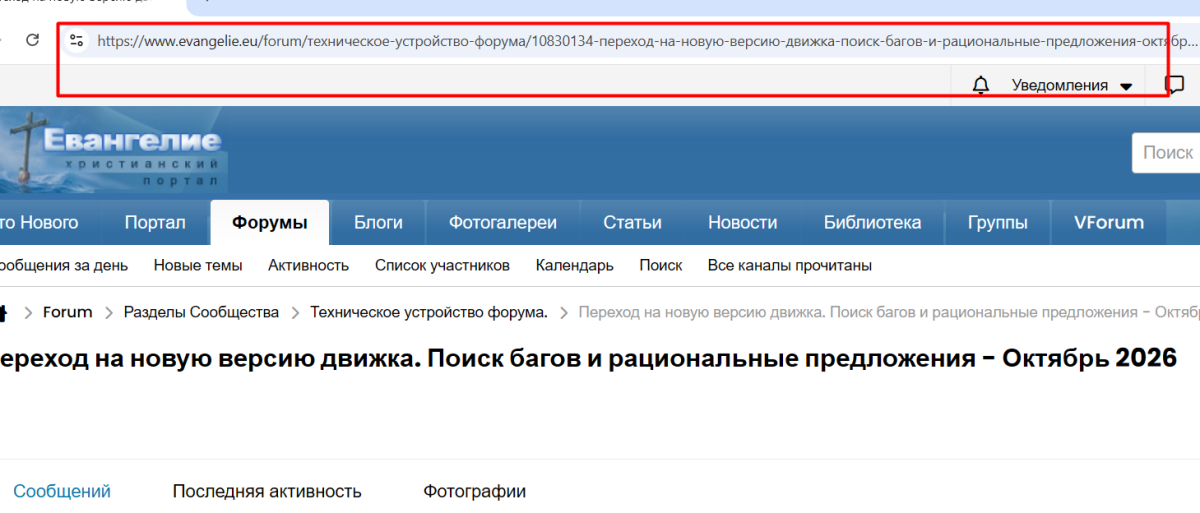This screenshot has width=1200, height=513.
Task: Select the URL in the address bar
Action: click(646, 42)
